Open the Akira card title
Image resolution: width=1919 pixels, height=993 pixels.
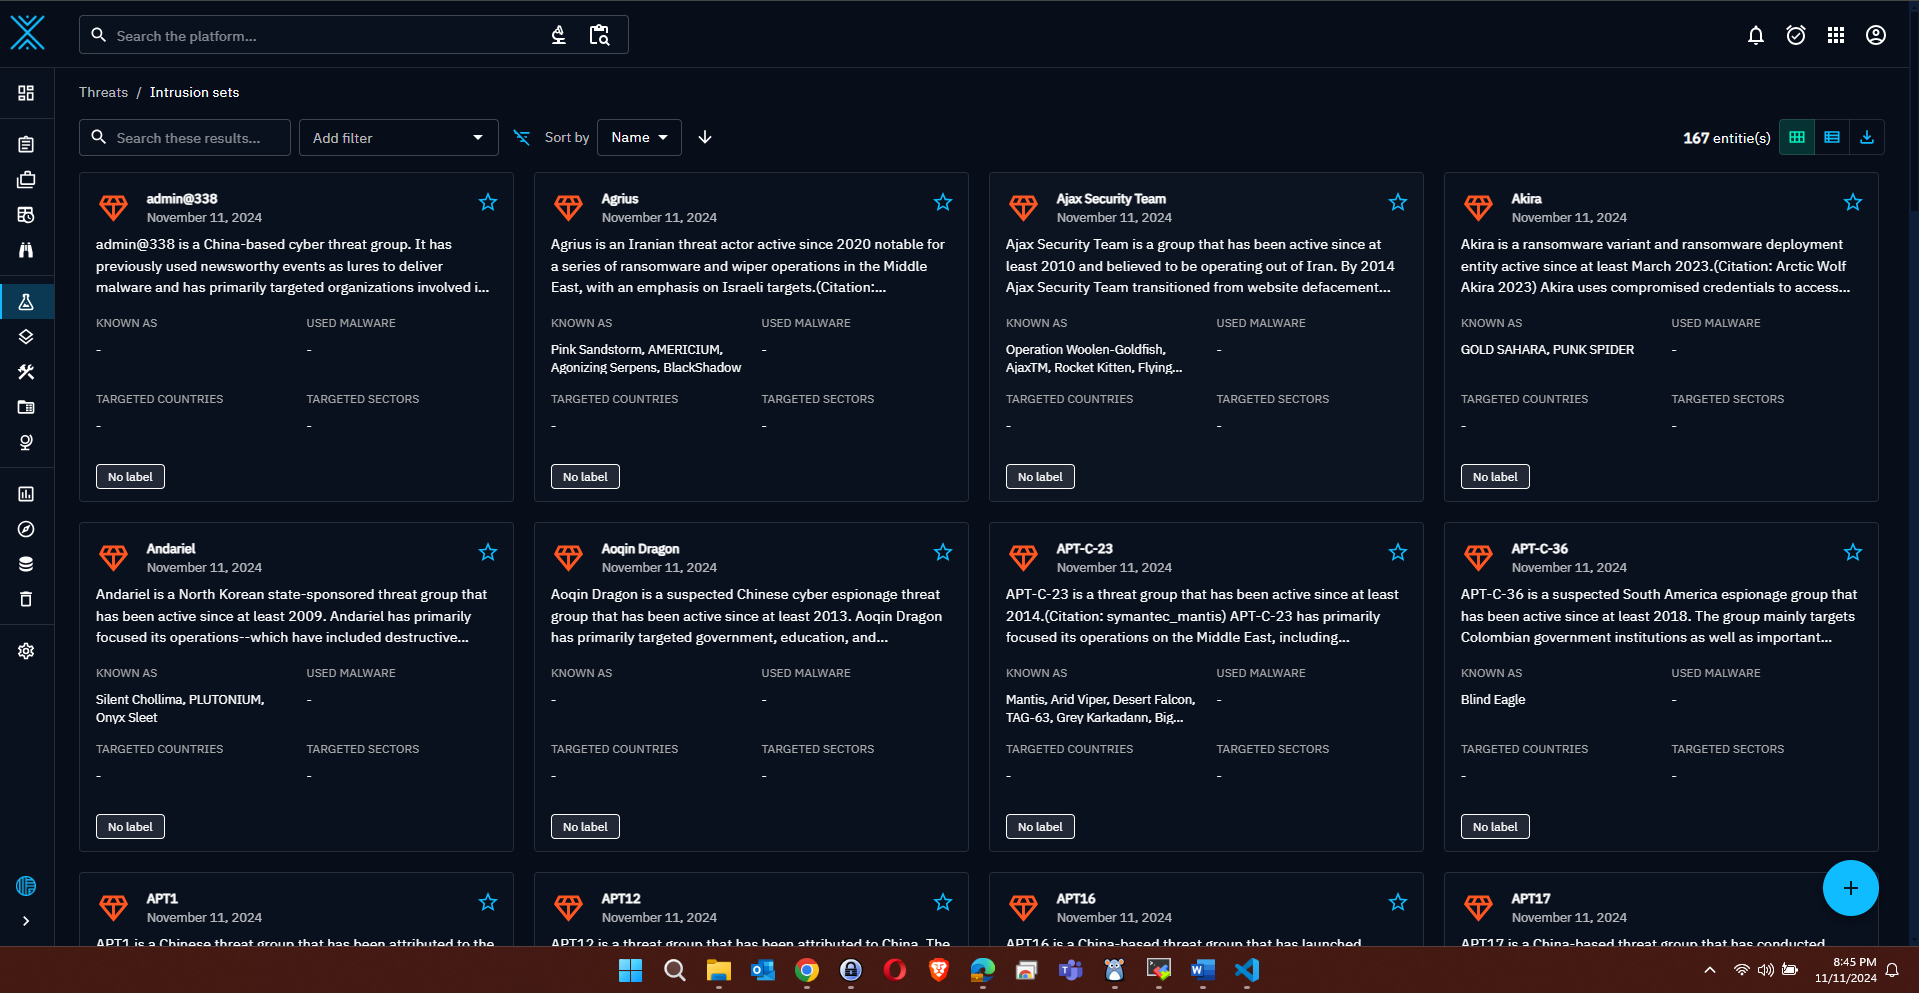(x=1526, y=199)
